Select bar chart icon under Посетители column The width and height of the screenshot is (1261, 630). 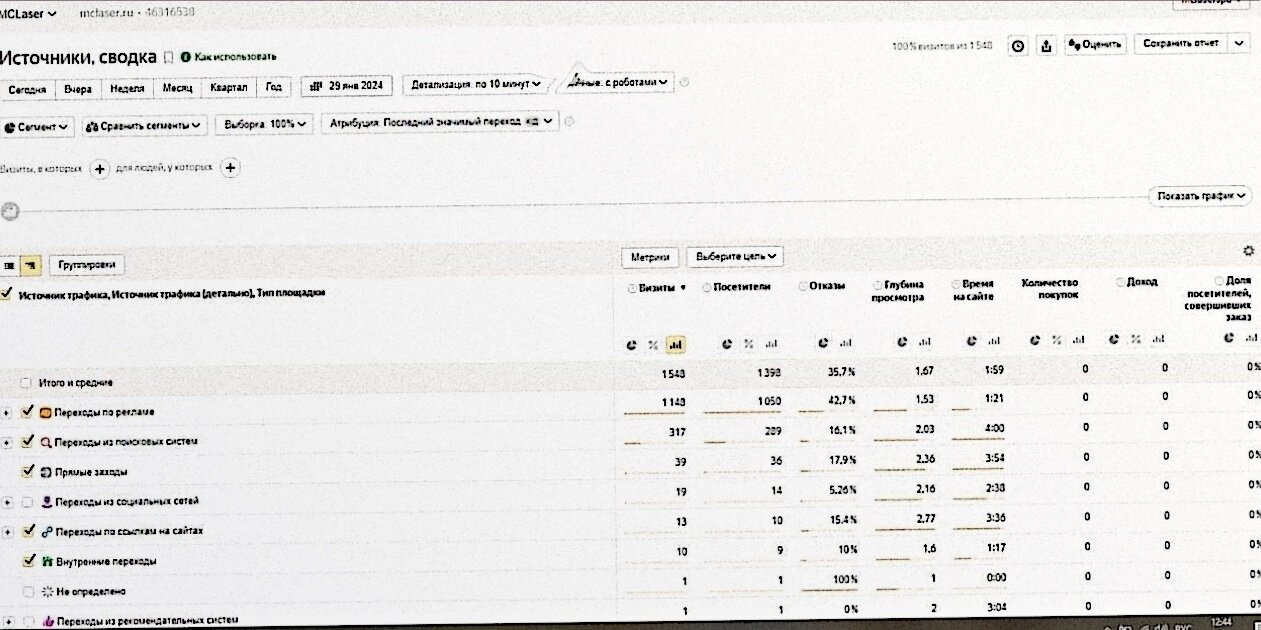pyautogui.click(x=771, y=344)
